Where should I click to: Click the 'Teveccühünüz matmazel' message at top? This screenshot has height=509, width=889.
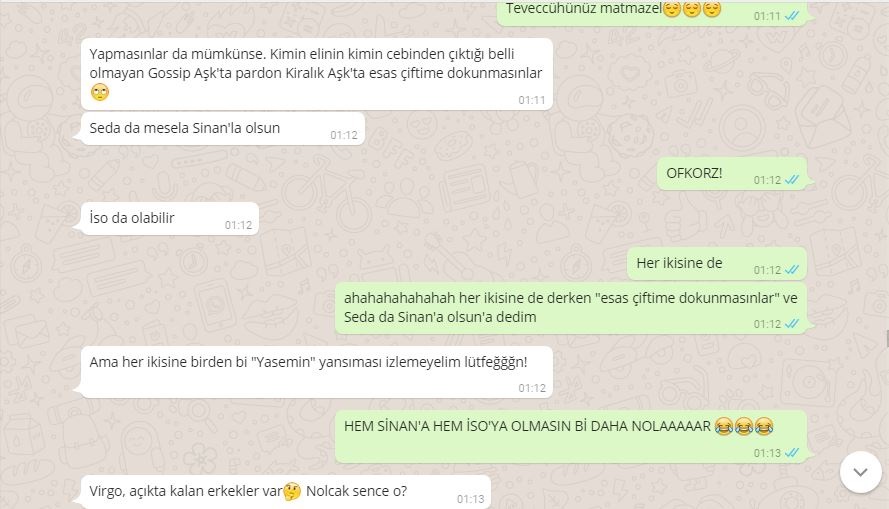[652, 12]
